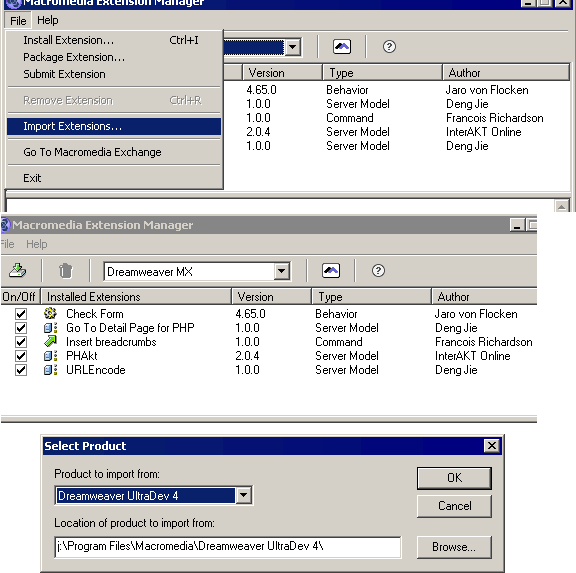Choose Exit from the File menu
The width and height of the screenshot is (576, 573).
tap(114, 178)
